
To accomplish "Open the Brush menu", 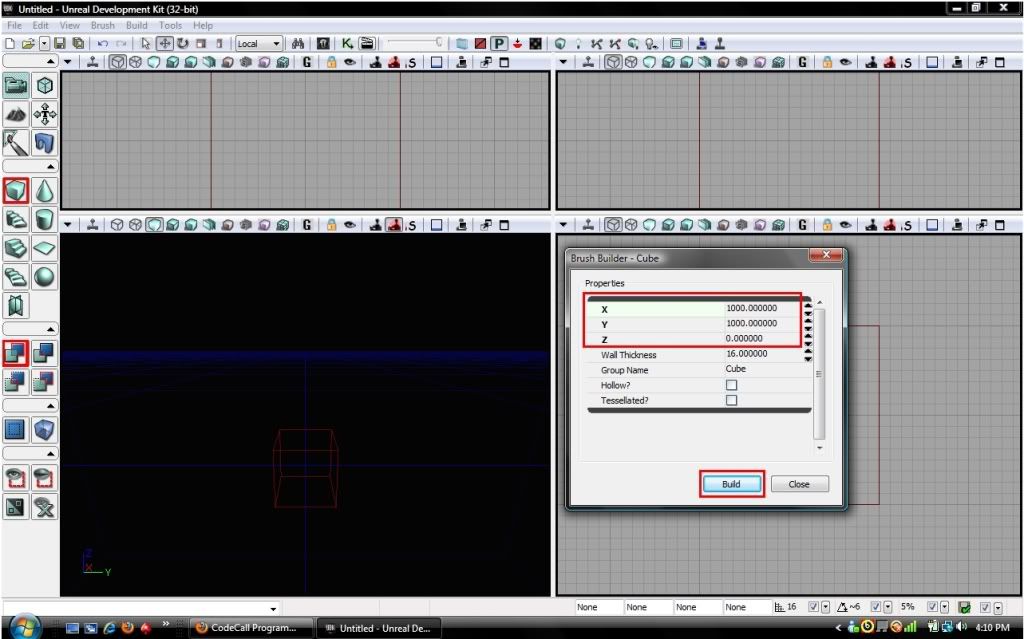I will [103, 25].
